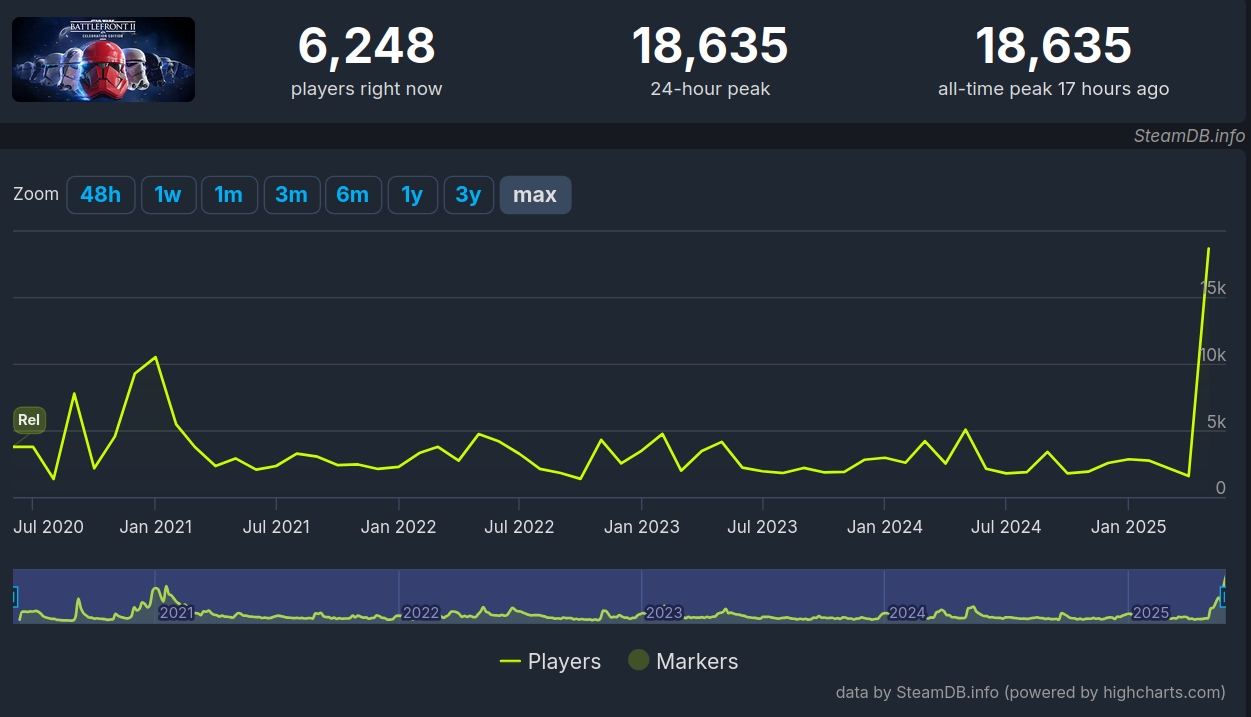
Task: Switch the chart to 1m zoom
Action: coord(229,195)
